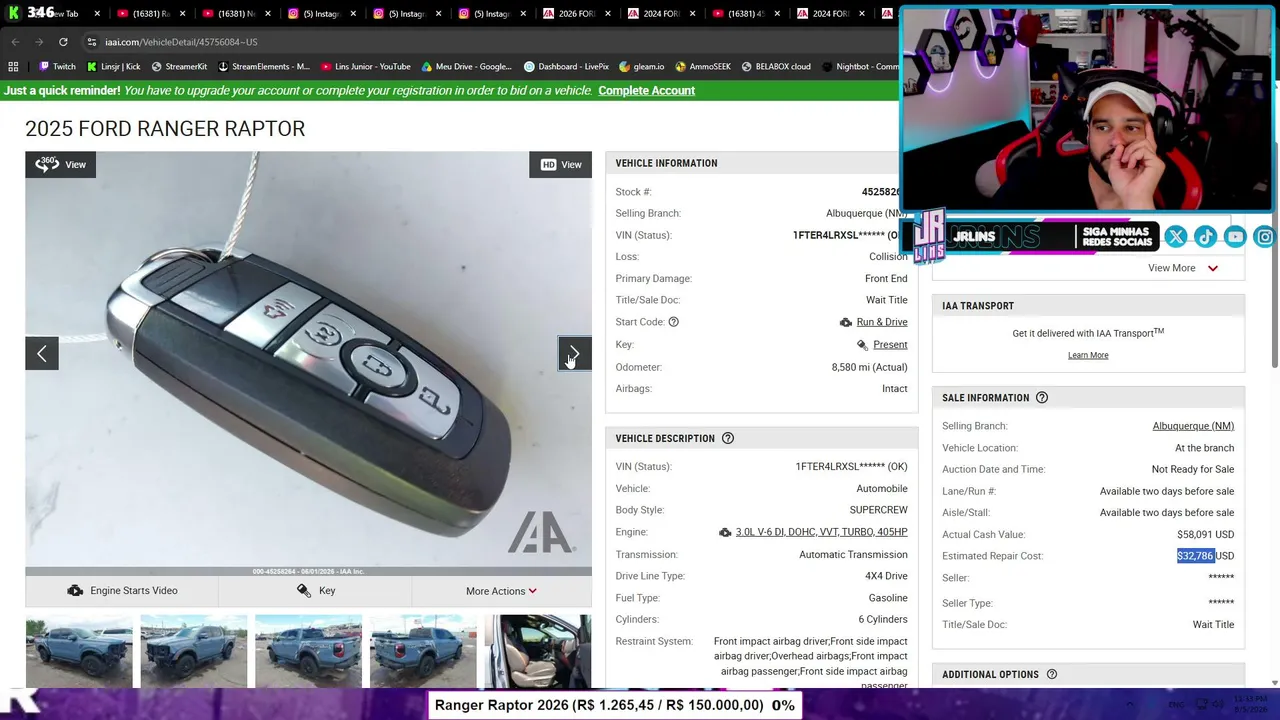Show the previous vehicle photo
The width and height of the screenshot is (1280, 720).
click(x=42, y=353)
